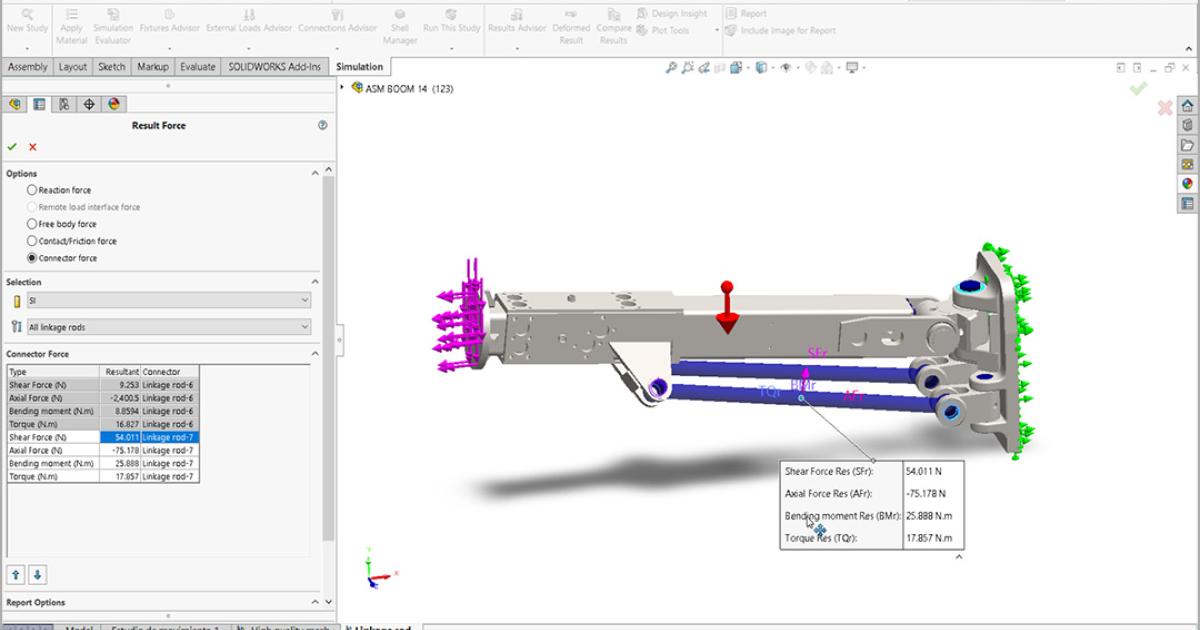Launch Run This Study

pyautogui.click(x=451, y=22)
